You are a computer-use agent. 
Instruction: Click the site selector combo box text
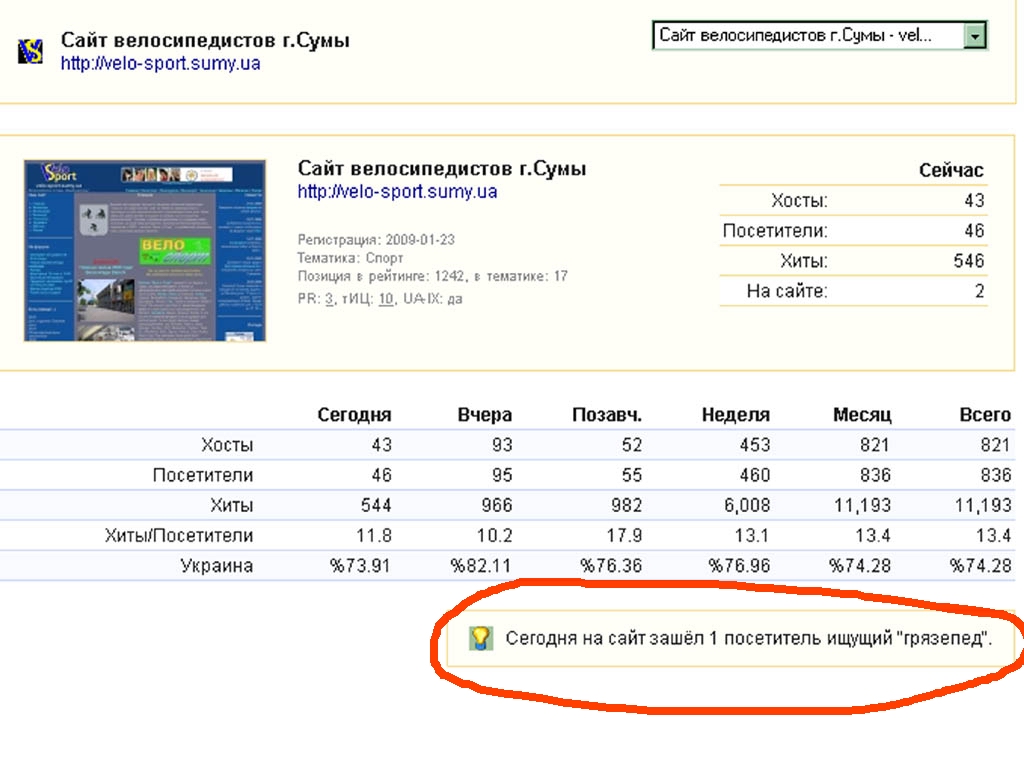pos(807,36)
